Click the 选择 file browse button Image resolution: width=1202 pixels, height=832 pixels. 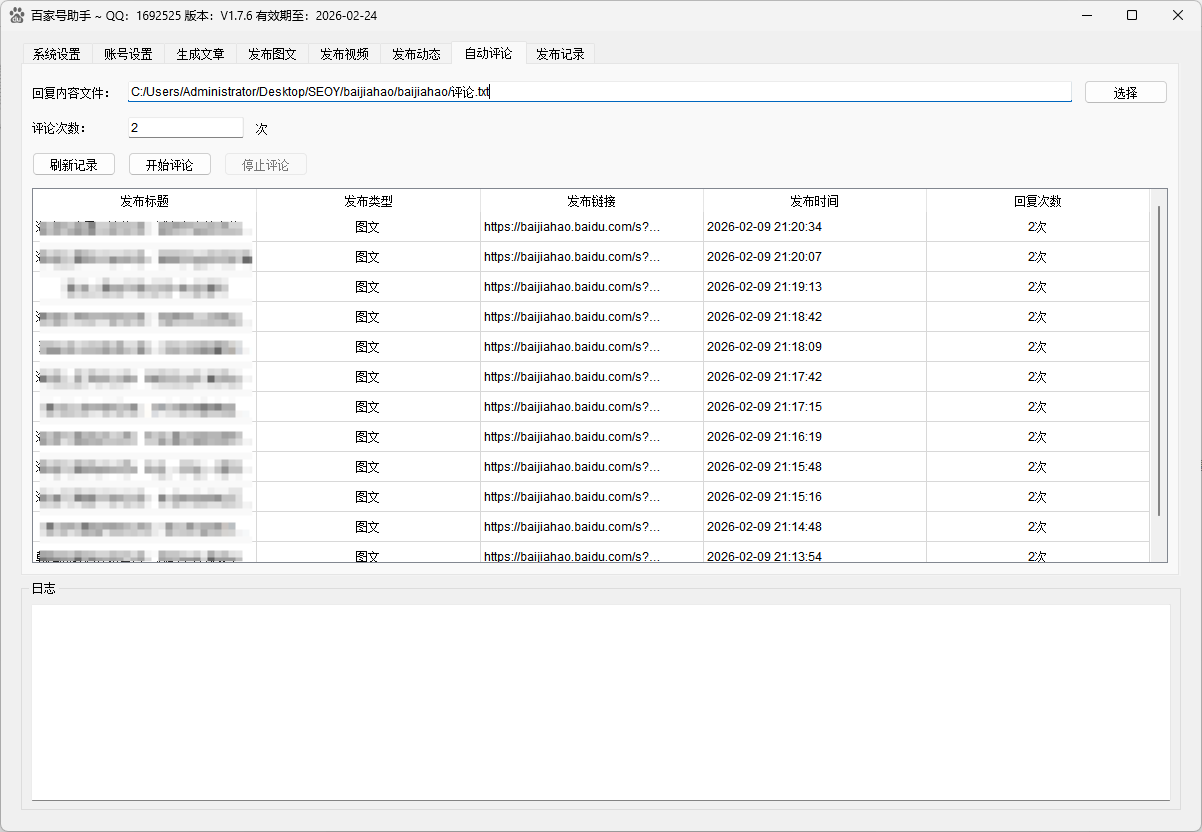(1125, 93)
